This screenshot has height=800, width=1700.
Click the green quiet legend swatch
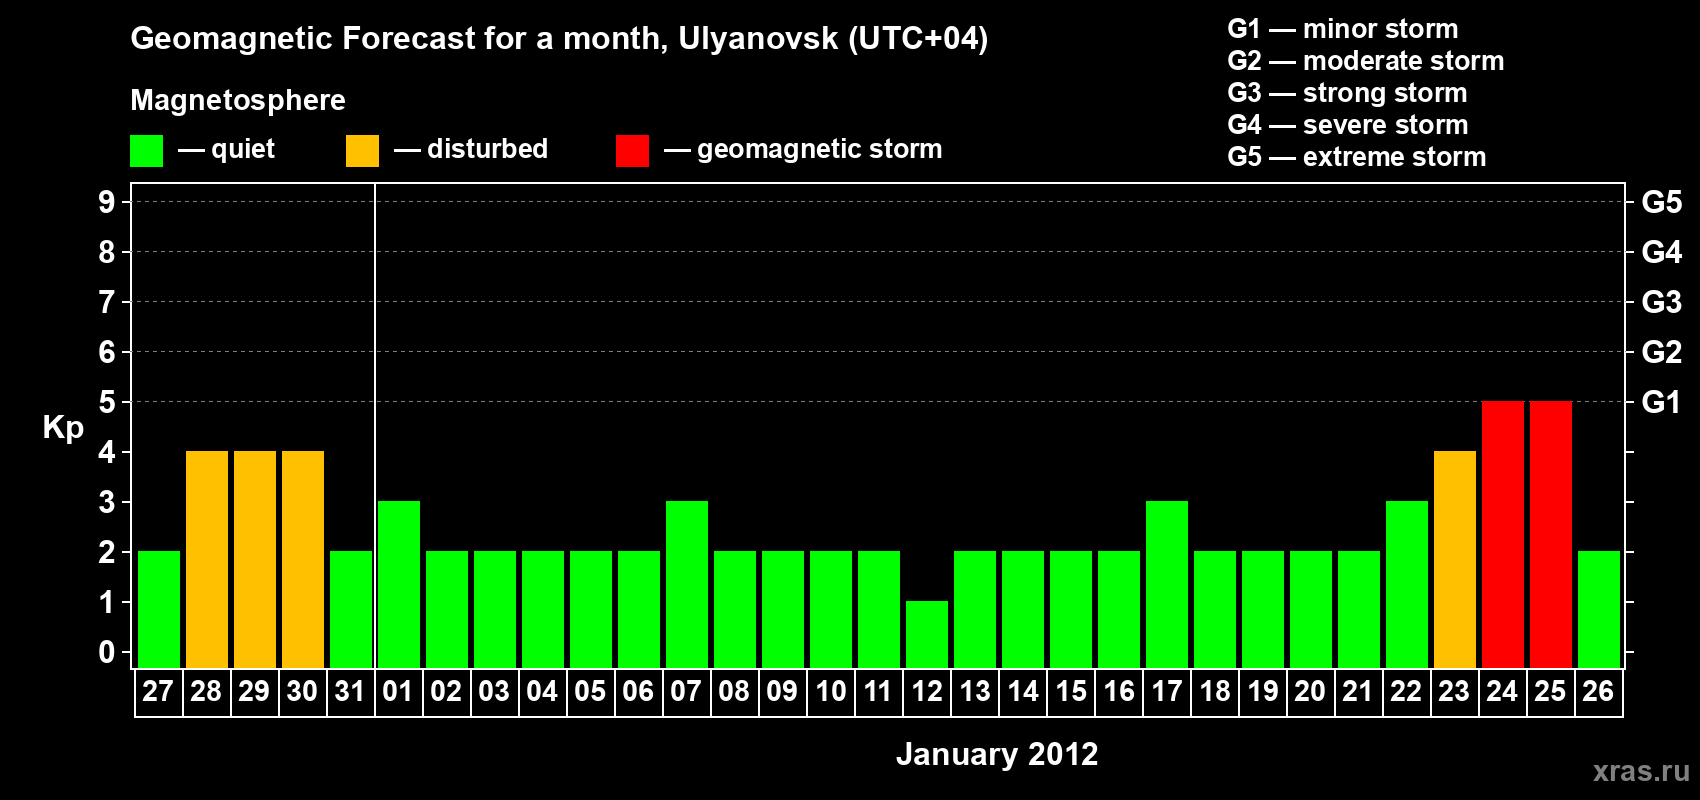tap(147, 151)
